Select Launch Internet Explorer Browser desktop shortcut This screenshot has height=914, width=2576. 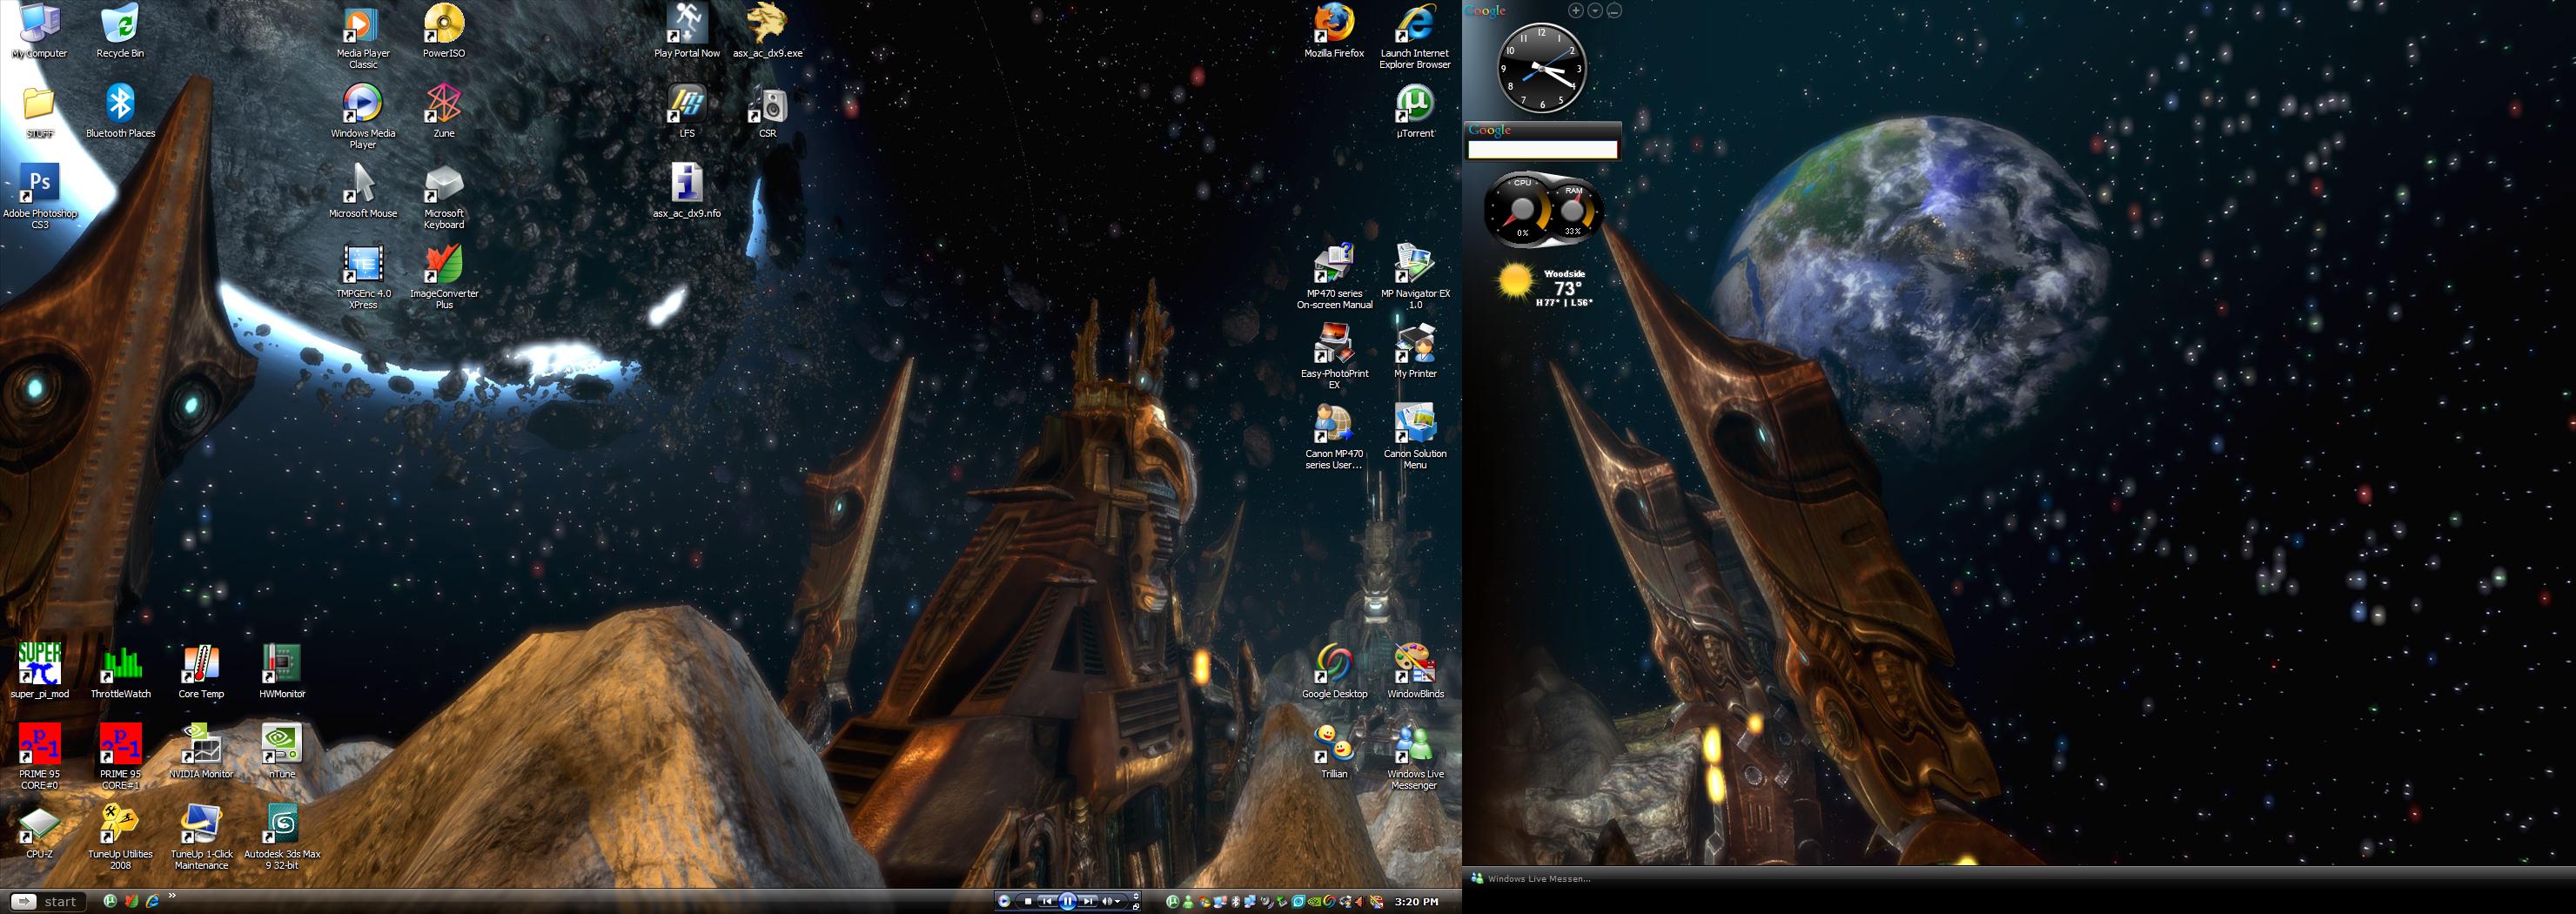pos(1415,37)
